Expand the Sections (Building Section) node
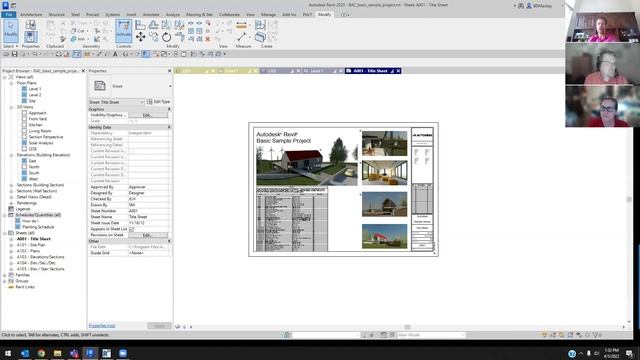The height and width of the screenshot is (360, 640). (11, 185)
